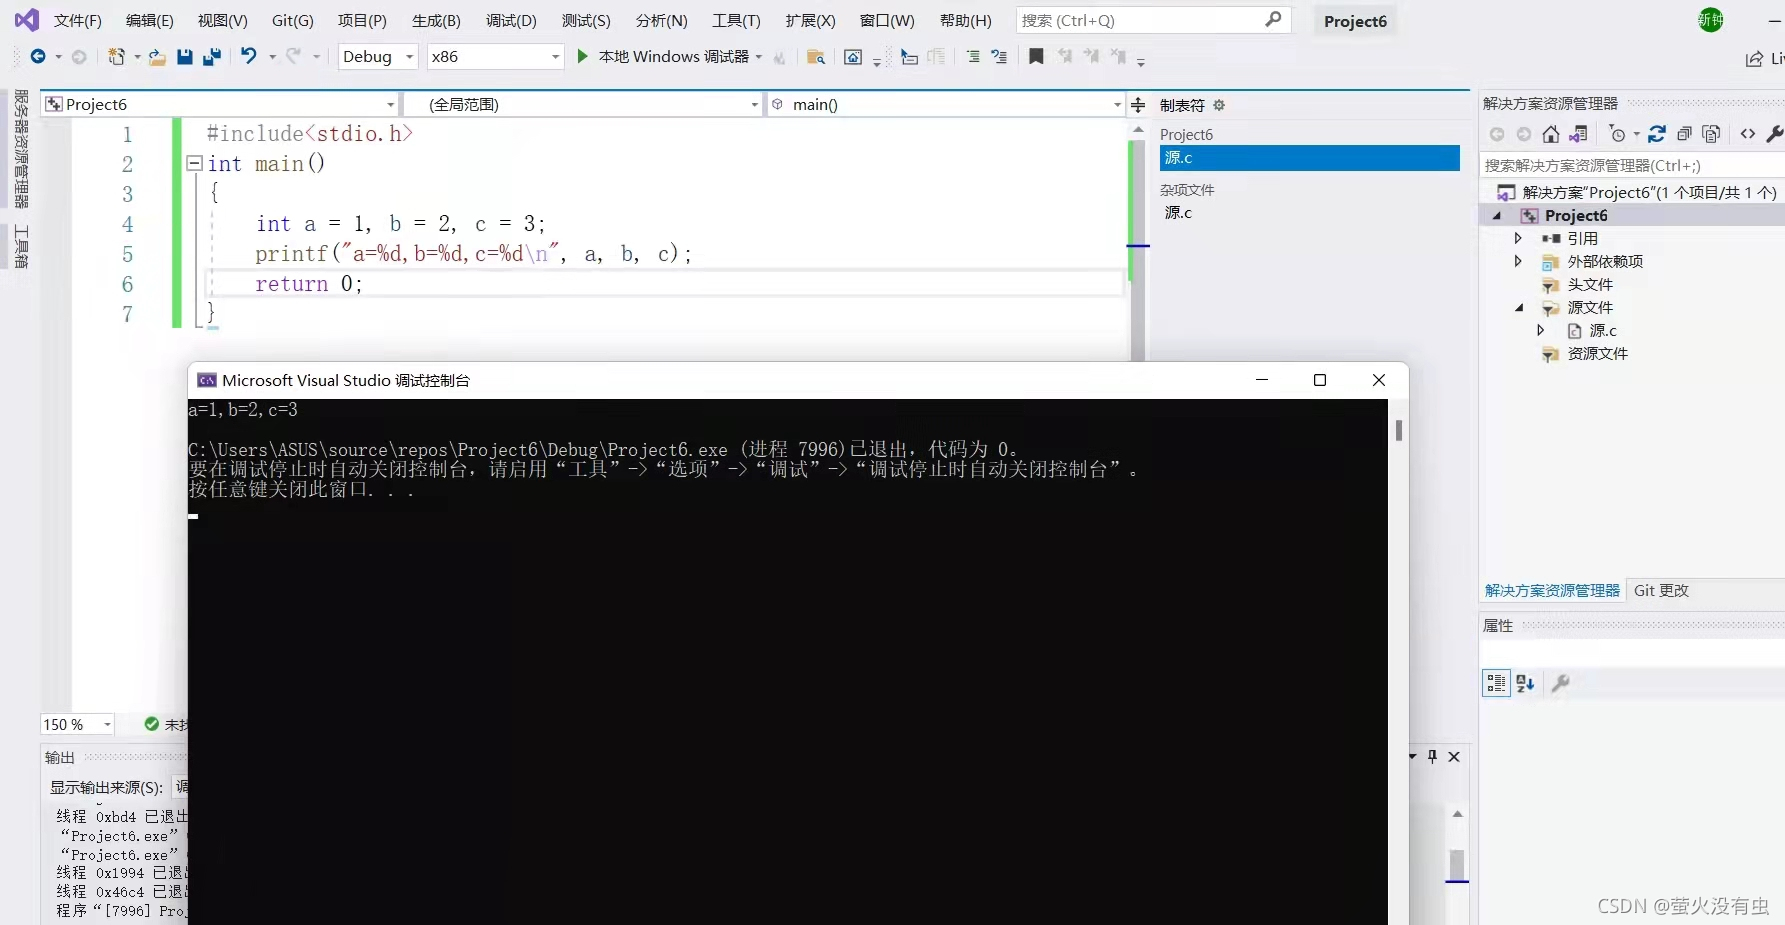
Task: Expand the 引用 tree node
Action: (x=1518, y=238)
